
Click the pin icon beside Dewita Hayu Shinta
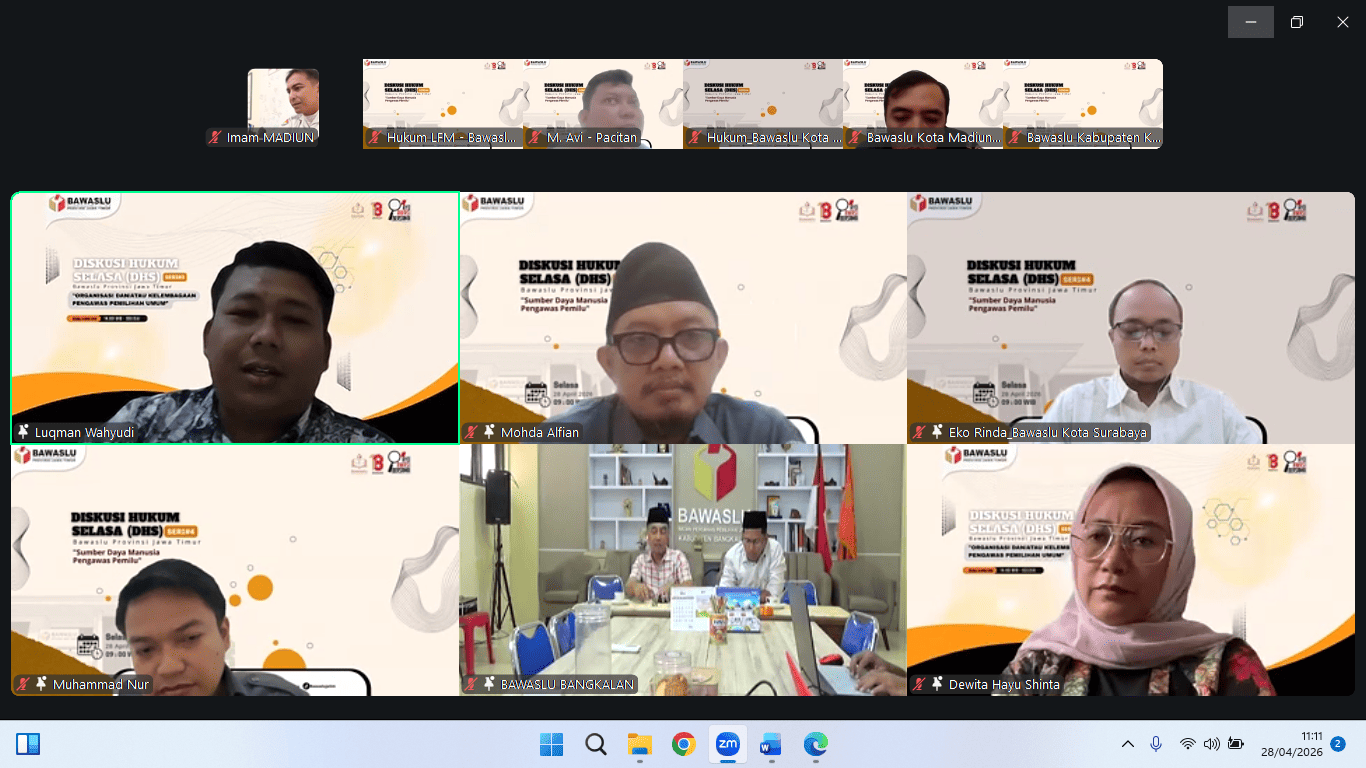(x=937, y=684)
